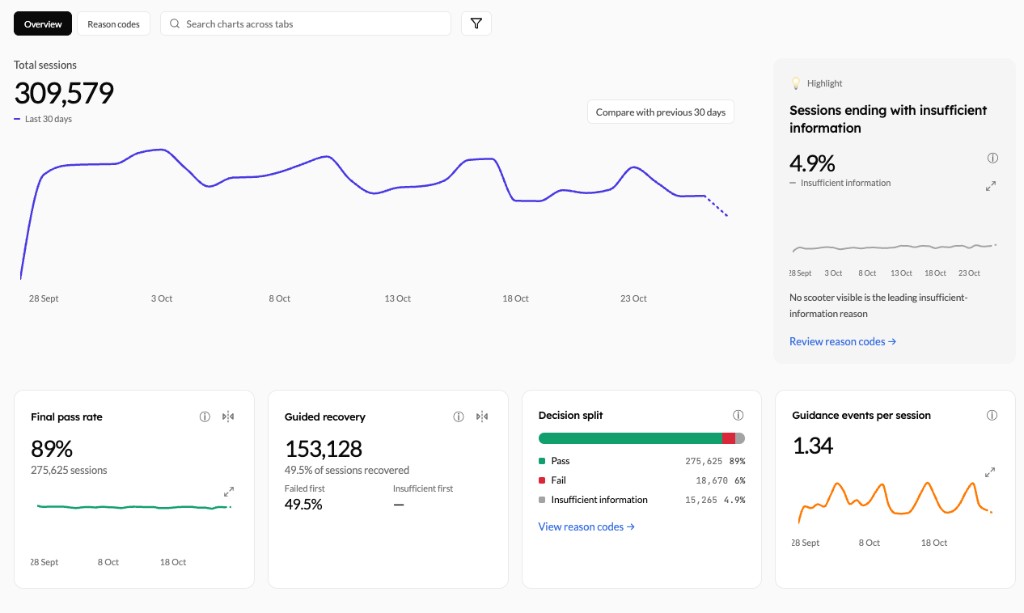Click the 153,128 guided recovery value
Screen dimensions: 1024x613
click(323, 448)
